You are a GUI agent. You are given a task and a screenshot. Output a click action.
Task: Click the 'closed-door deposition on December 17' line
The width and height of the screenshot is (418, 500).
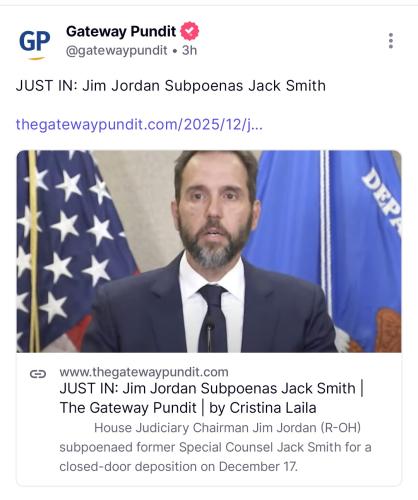pyautogui.click(x=178, y=466)
